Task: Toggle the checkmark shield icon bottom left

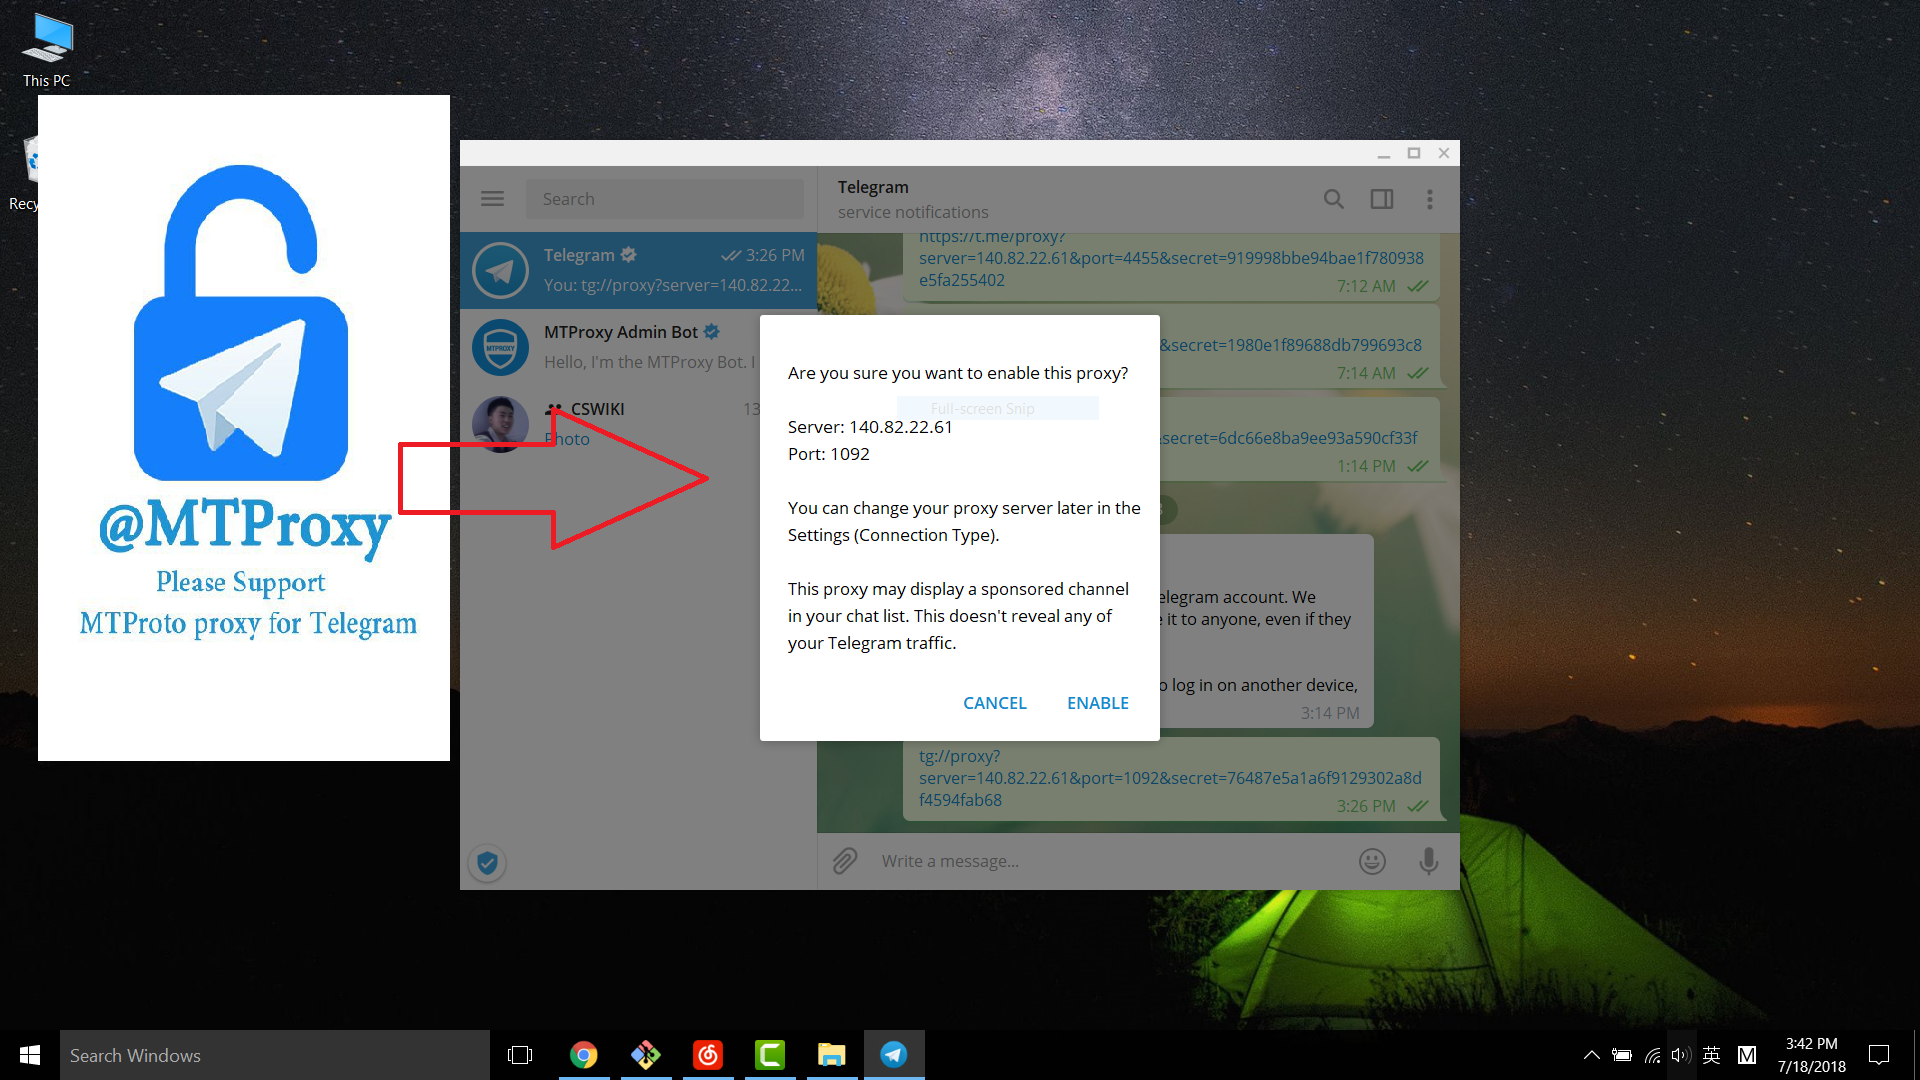Action: (487, 862)
